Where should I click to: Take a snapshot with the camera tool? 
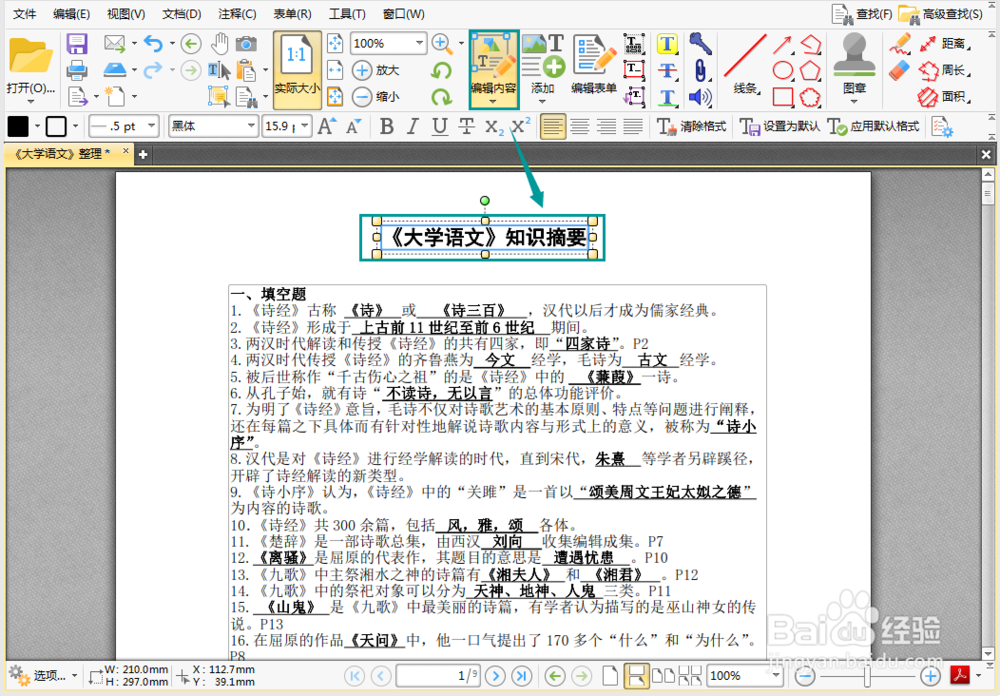247,43
